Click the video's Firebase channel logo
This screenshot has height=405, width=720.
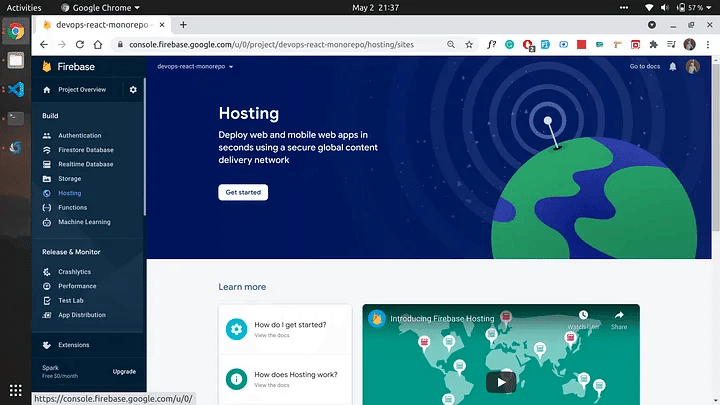pos(377,319)
